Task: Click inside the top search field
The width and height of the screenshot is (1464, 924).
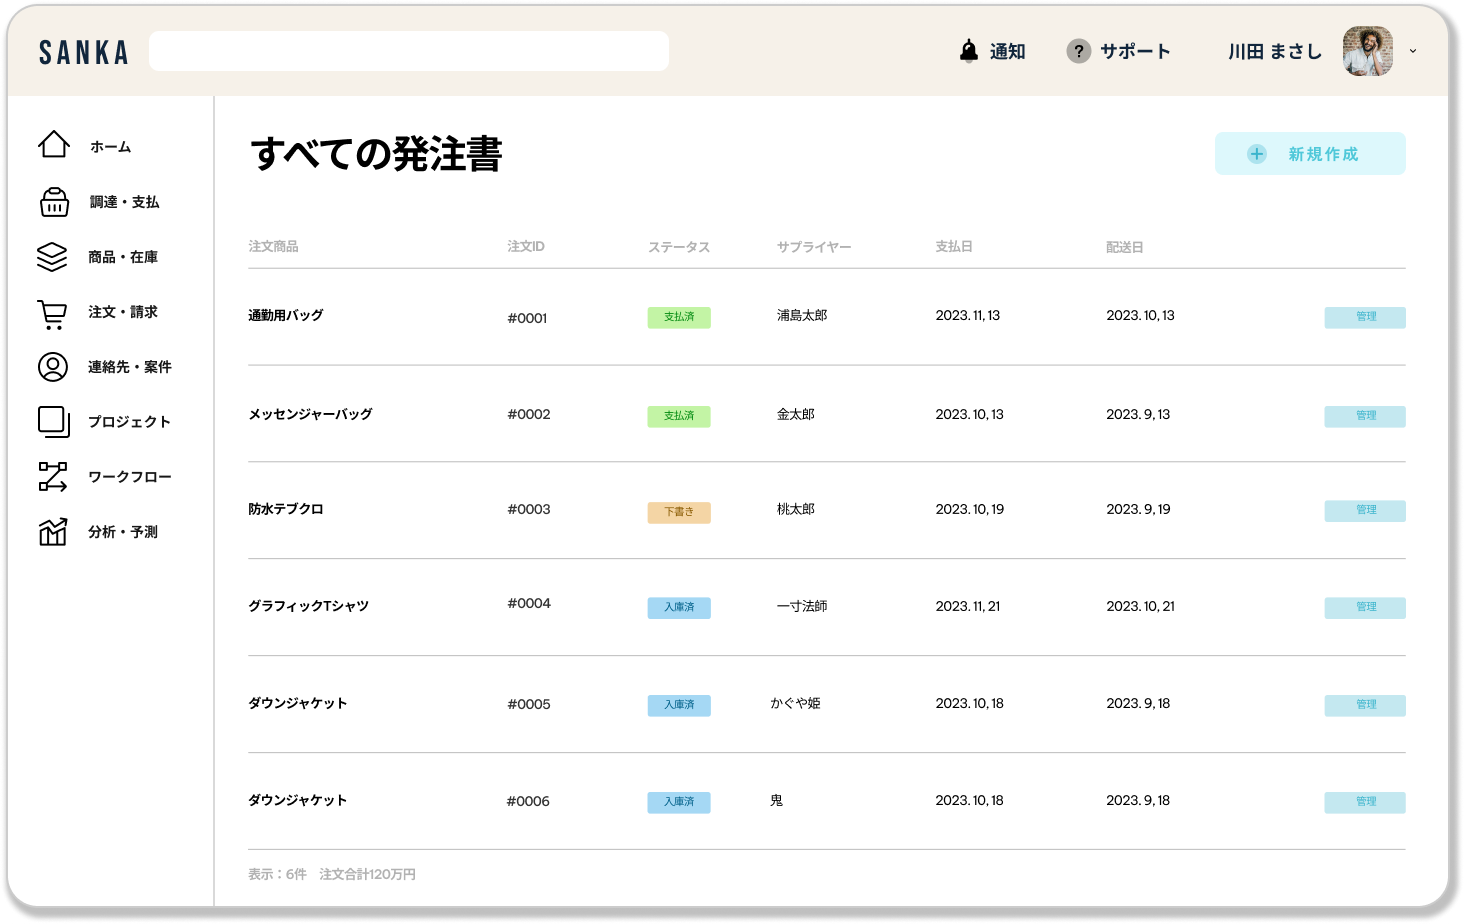Action: [x=408, y=51]
